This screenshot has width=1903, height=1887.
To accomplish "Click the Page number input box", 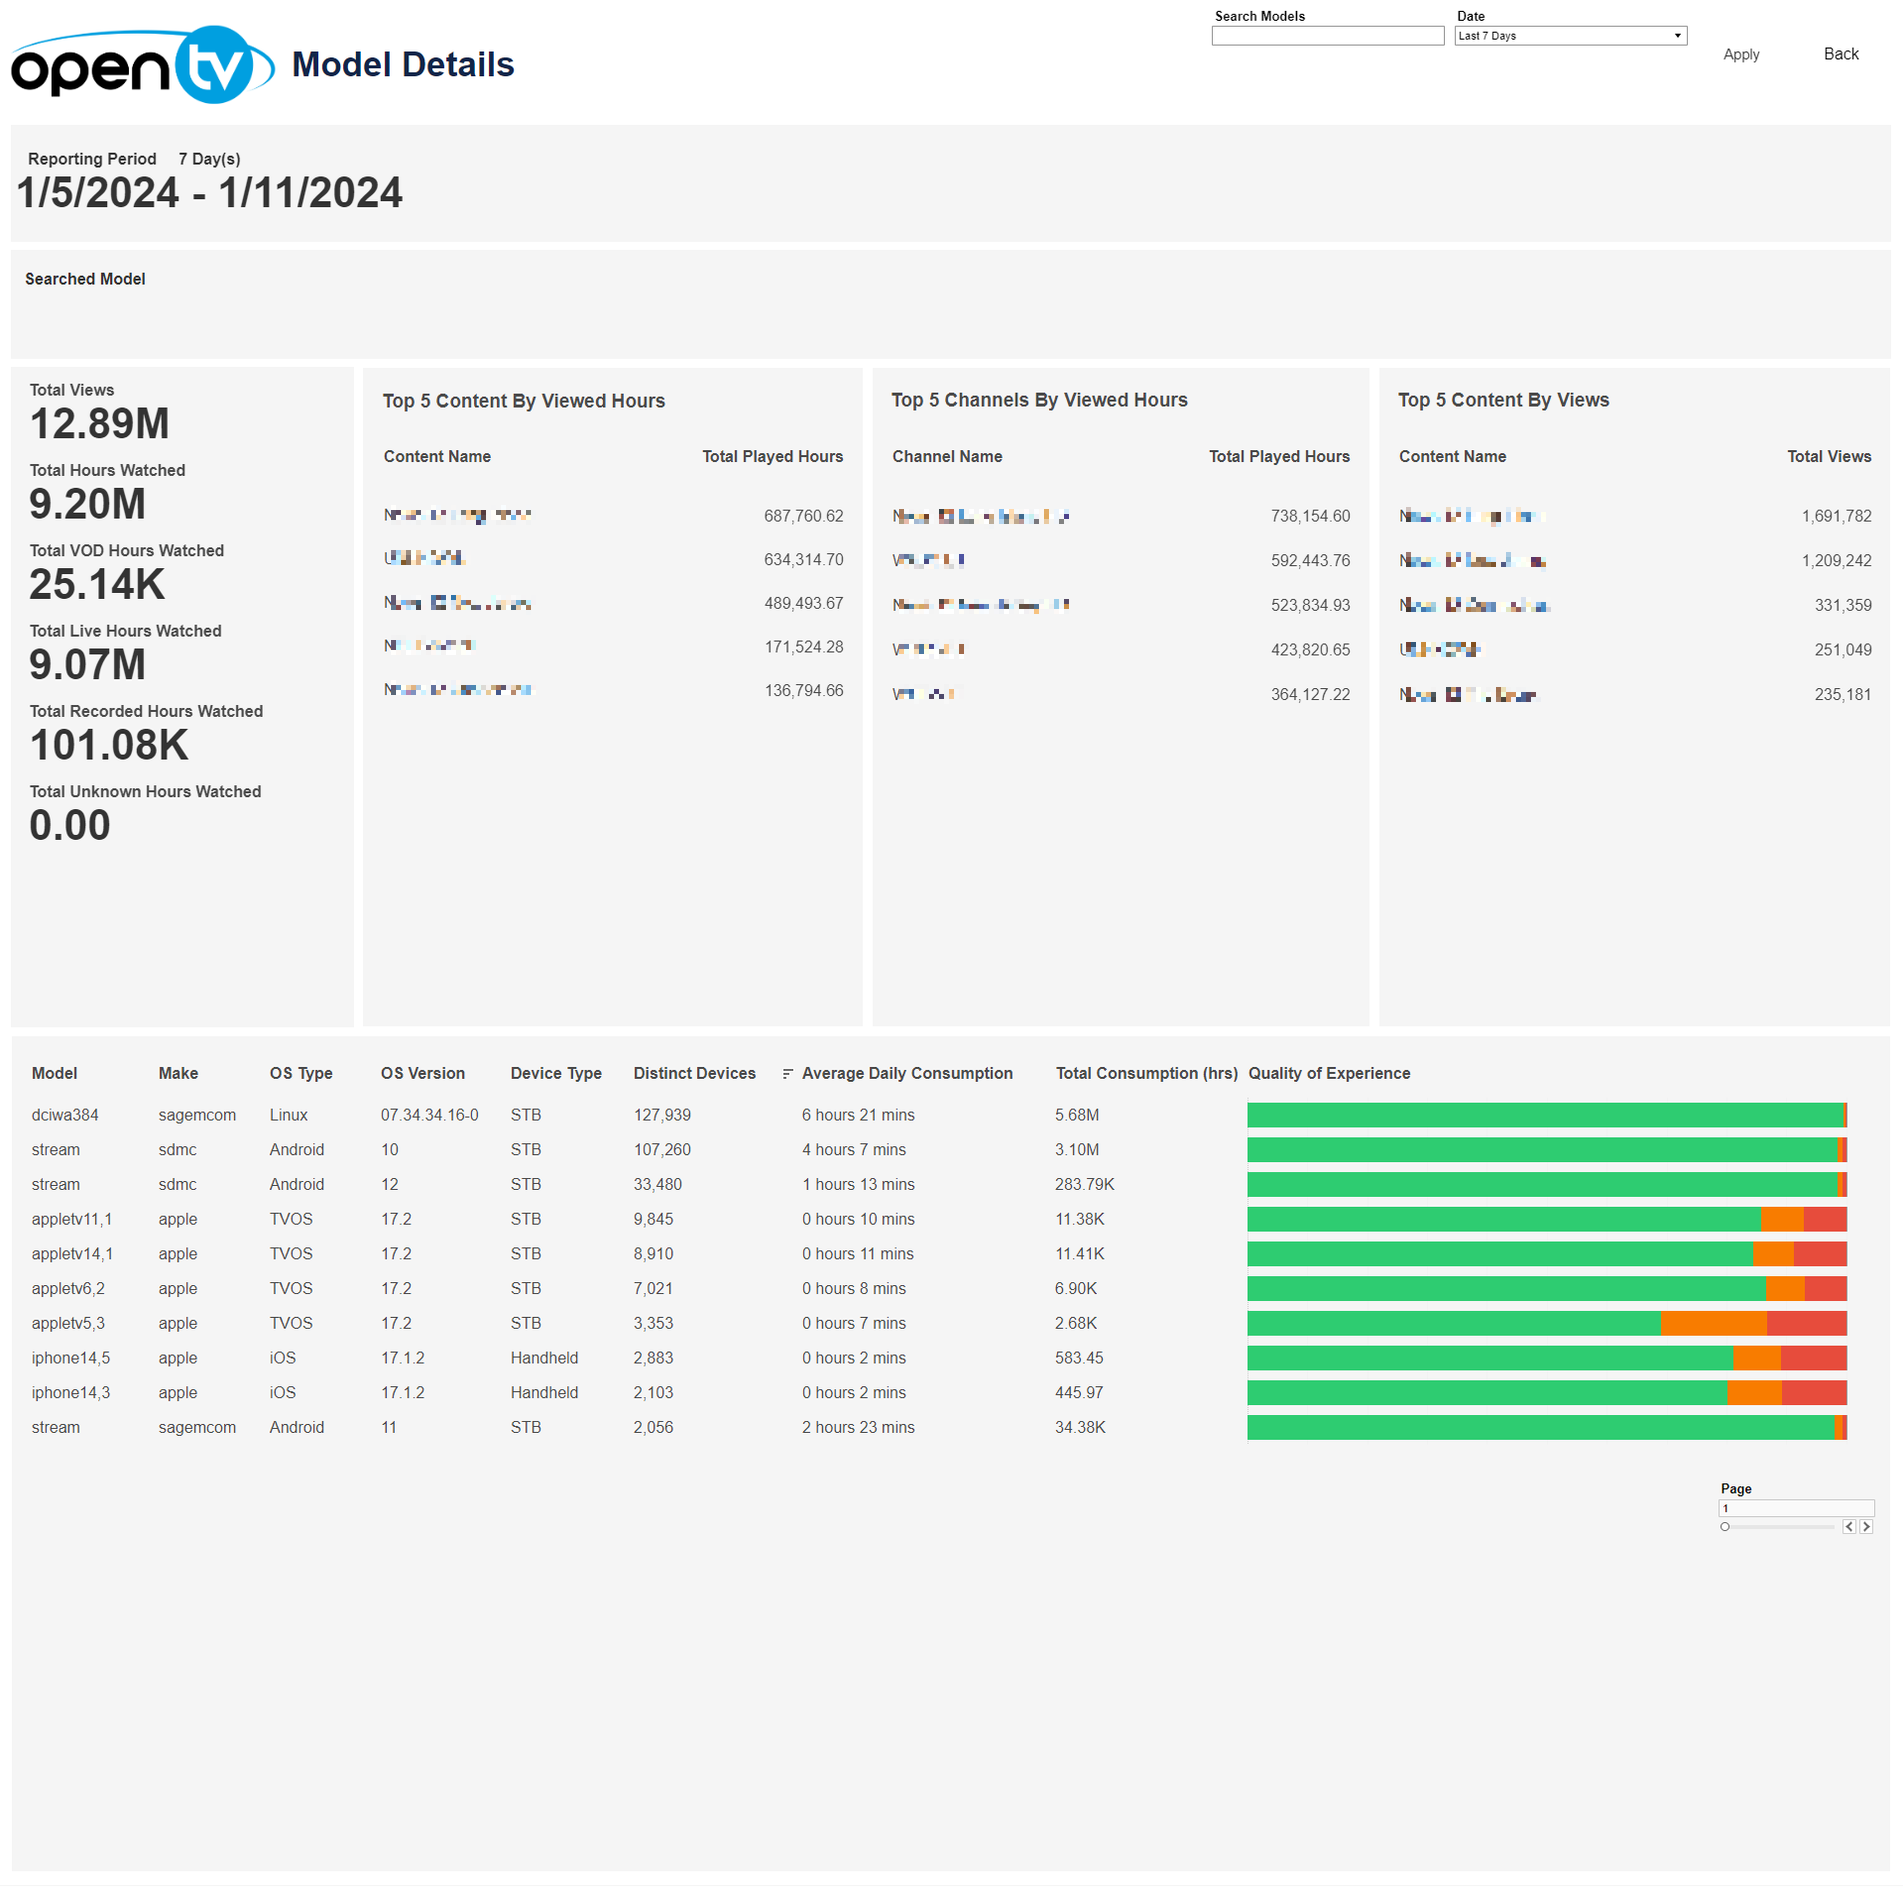I will [1794, 1508].
